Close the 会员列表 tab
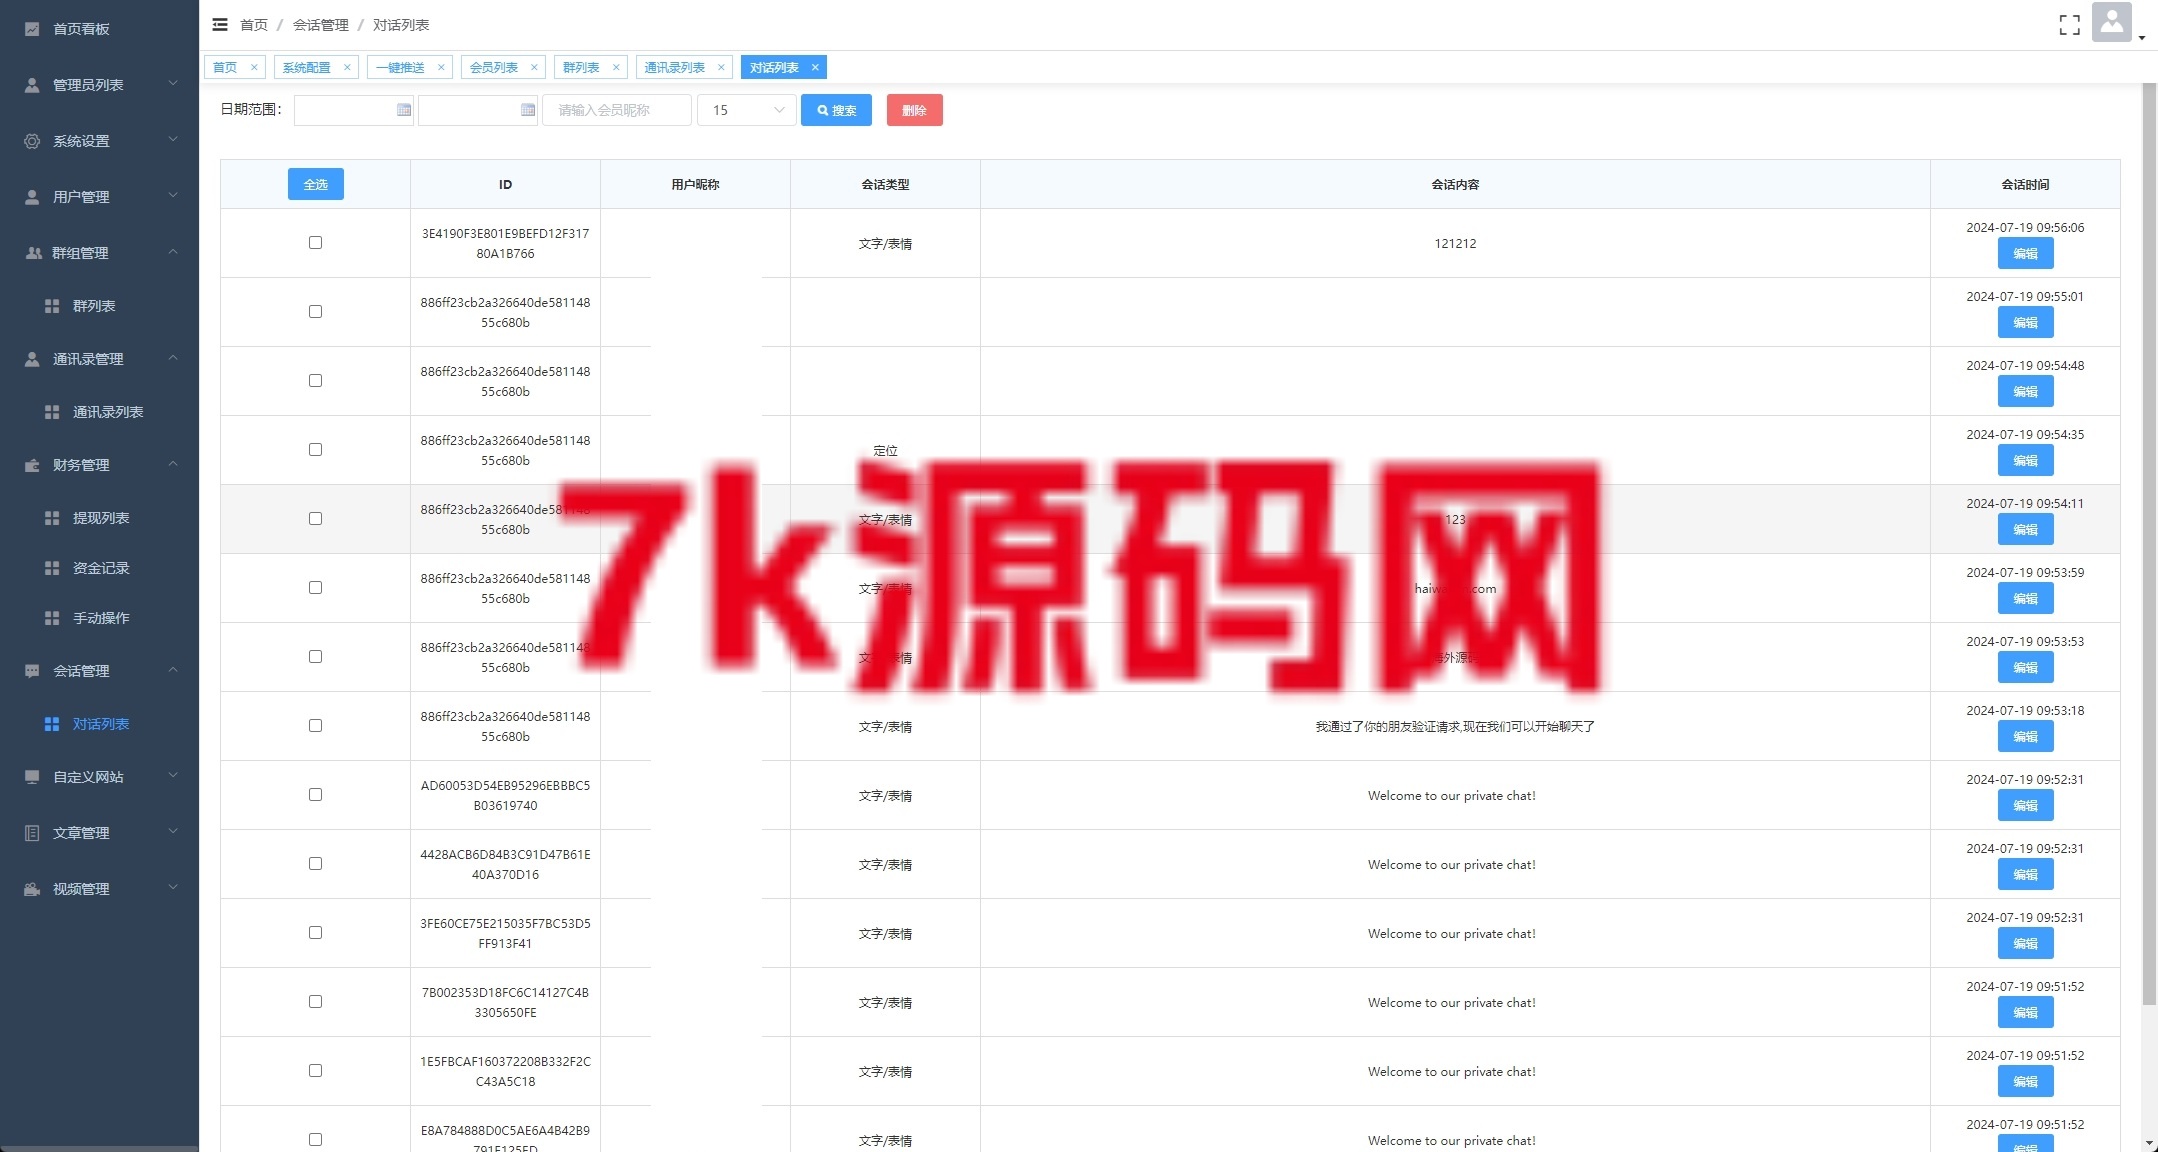Screen dimensions: 2158x1152 coord(534,68)
